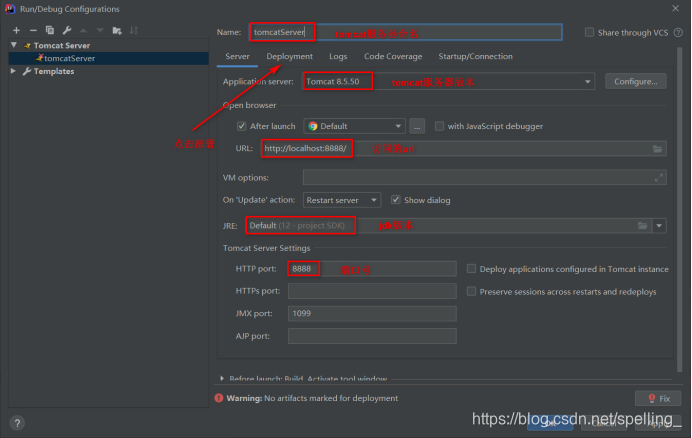Copy the configuration using the copy icon
692x438 pixels.
click(x=50, y=30)
